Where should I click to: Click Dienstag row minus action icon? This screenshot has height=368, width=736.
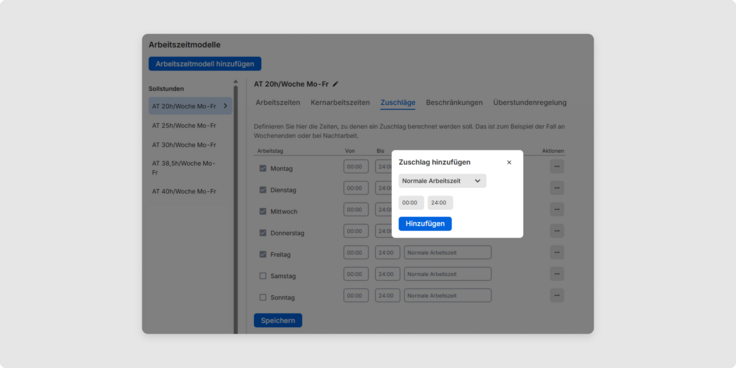pyautogui.click(x=557, y=188)
